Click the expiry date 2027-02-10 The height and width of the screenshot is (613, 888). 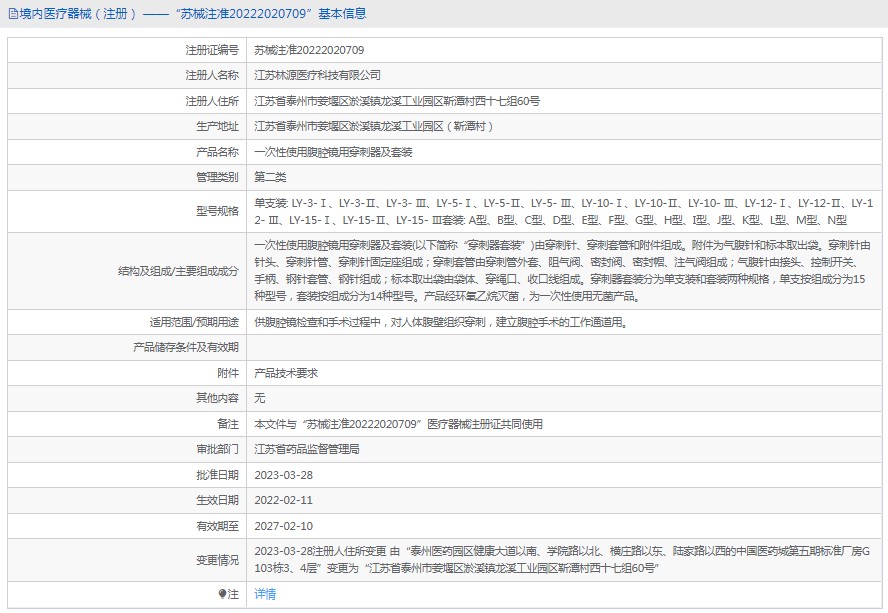284,526
